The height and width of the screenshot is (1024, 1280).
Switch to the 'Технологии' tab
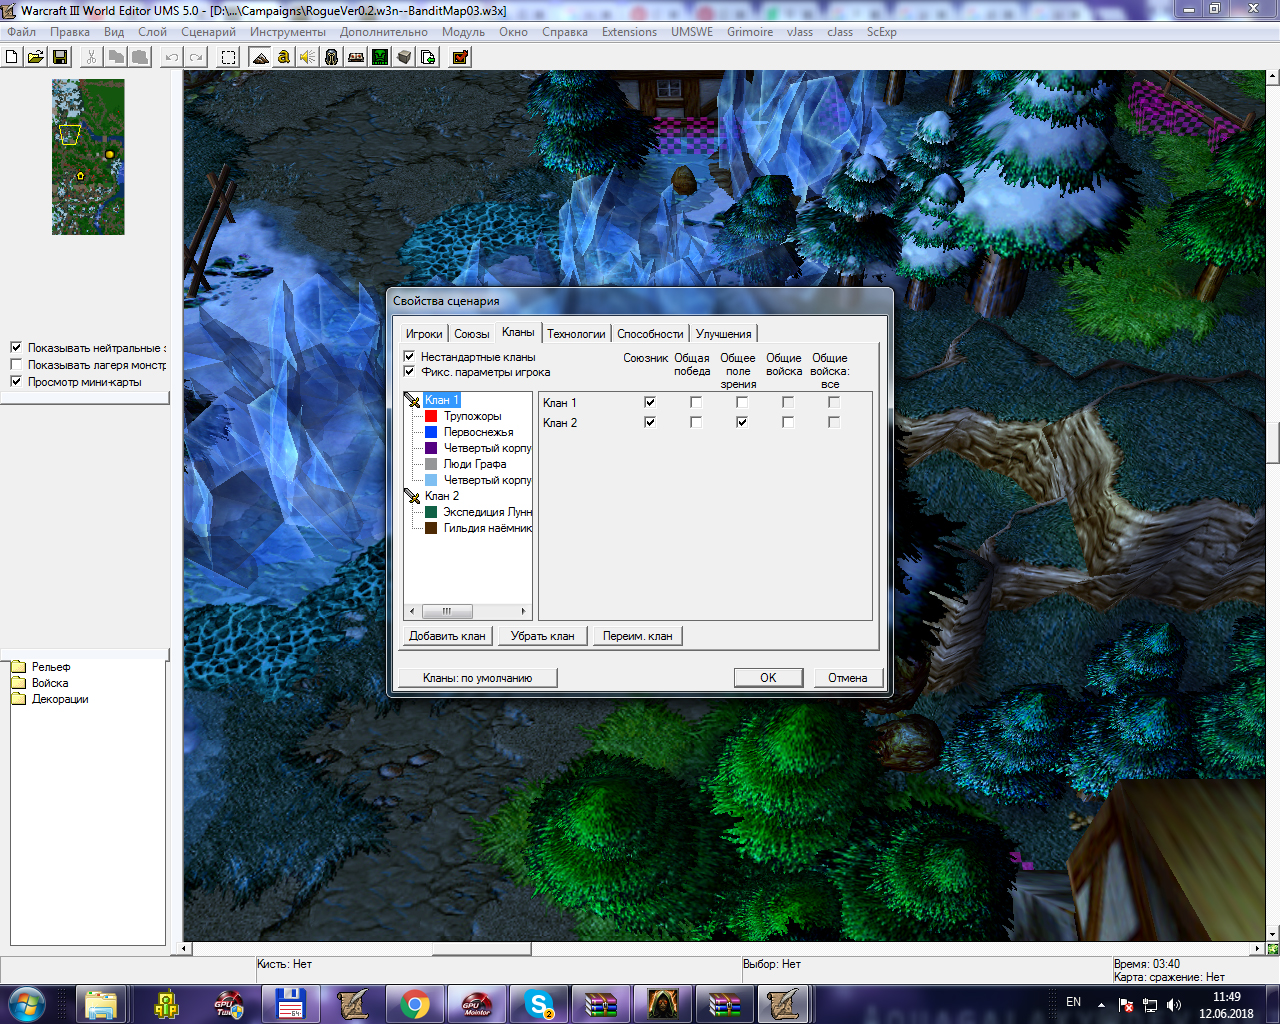(576, 334)
